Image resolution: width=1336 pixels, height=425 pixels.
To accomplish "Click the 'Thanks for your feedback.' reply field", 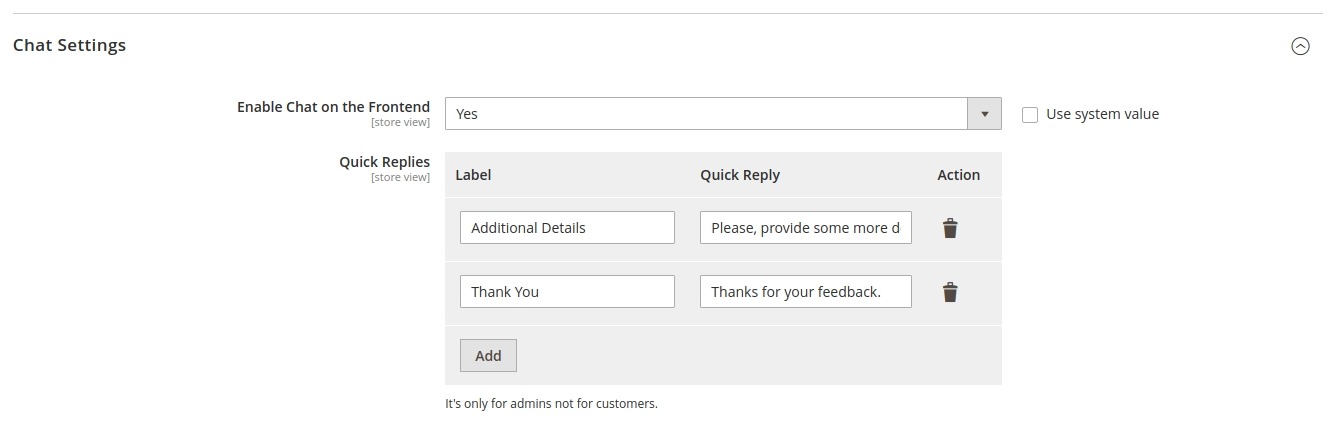I will click(x=805, y=291).
